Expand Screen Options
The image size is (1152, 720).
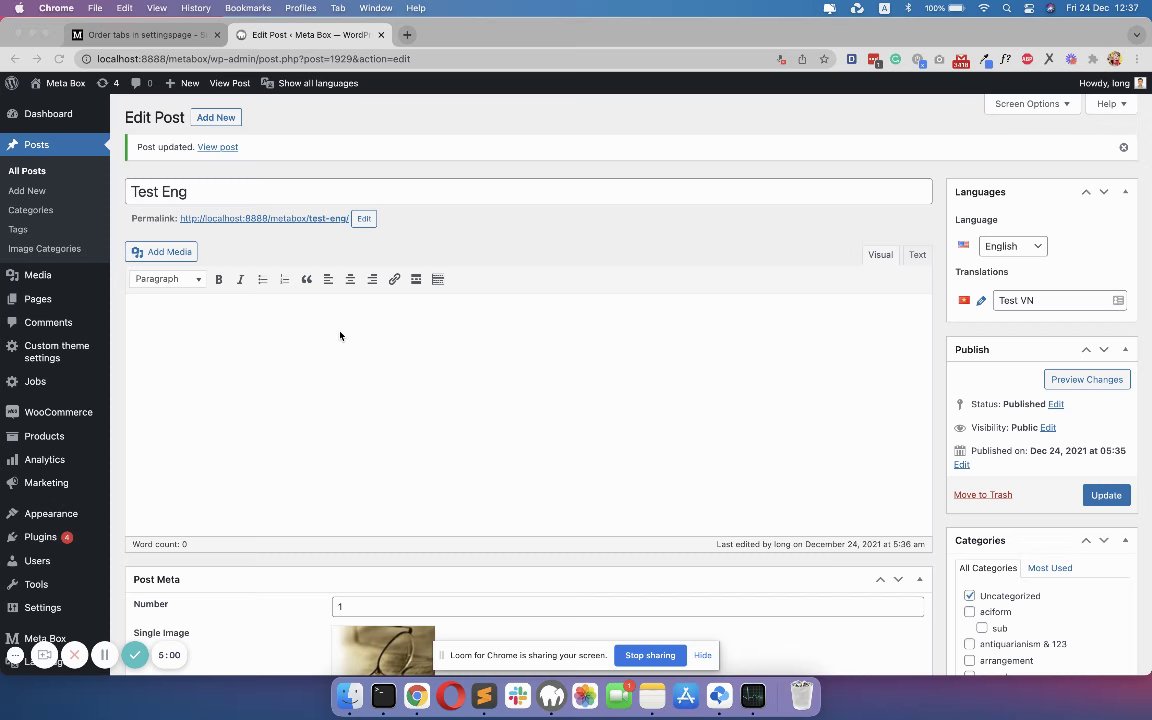tap(1032, 104)
